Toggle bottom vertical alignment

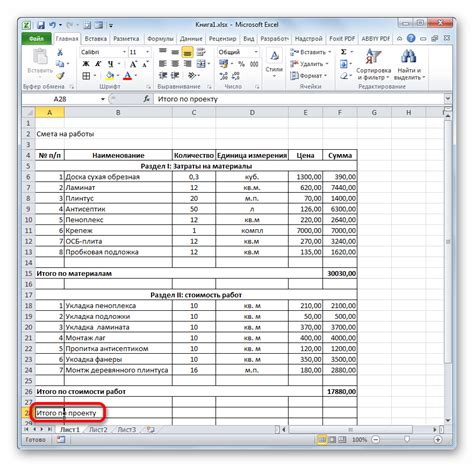coord(187,52)
